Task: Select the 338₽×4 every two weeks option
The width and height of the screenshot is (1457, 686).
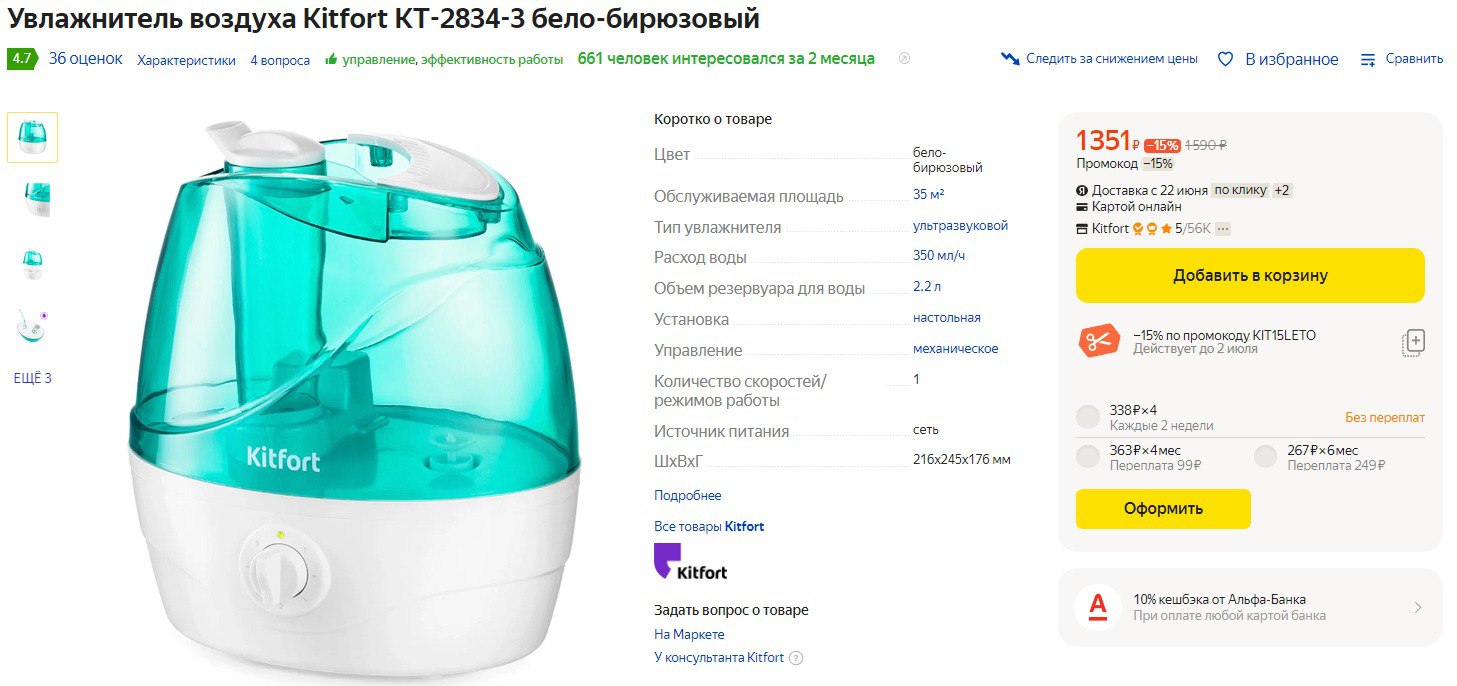Action: [x=1088, y=417]
